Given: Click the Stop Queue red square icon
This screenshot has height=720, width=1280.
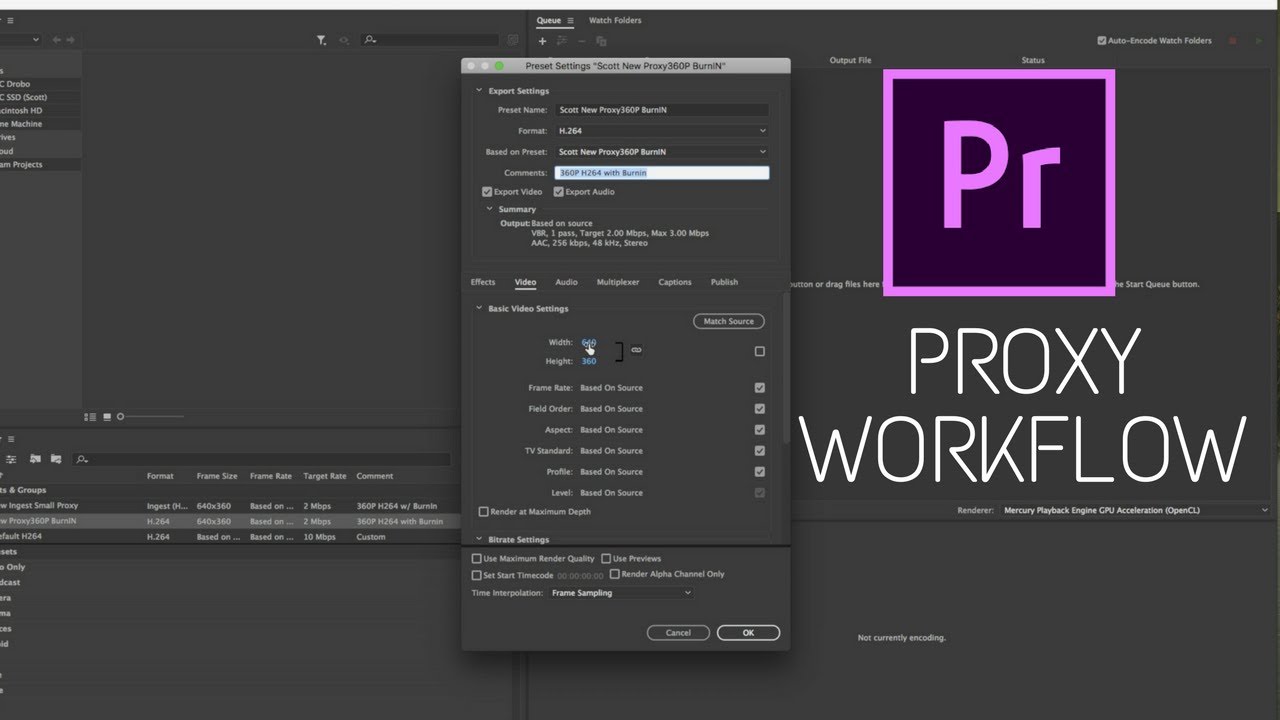Looking at the screenshot, I should click(x=1232, y=41).
